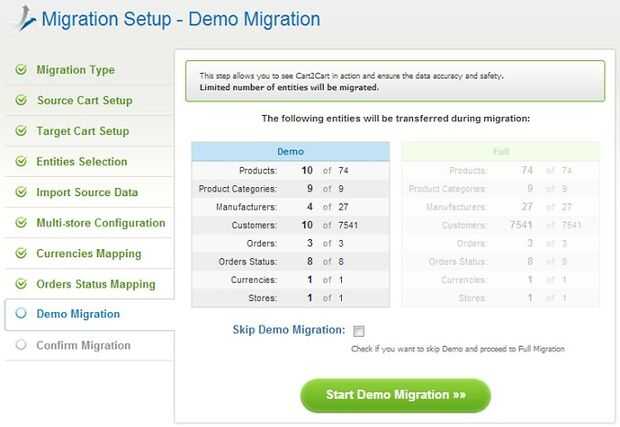Click the green checkmark next to Entities Selection
The height and width of the screenshot is (427, 620).
(x=21, y=161)
